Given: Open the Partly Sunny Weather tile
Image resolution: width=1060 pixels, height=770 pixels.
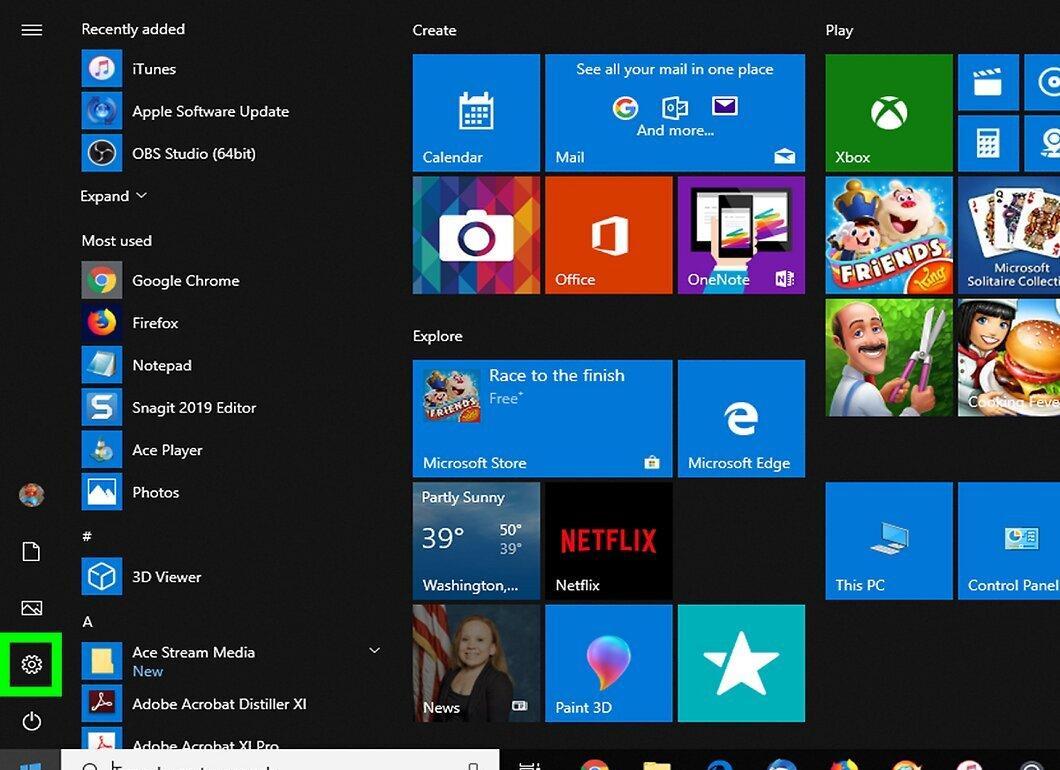Looking at the screenshot, I should click(476, 541).
